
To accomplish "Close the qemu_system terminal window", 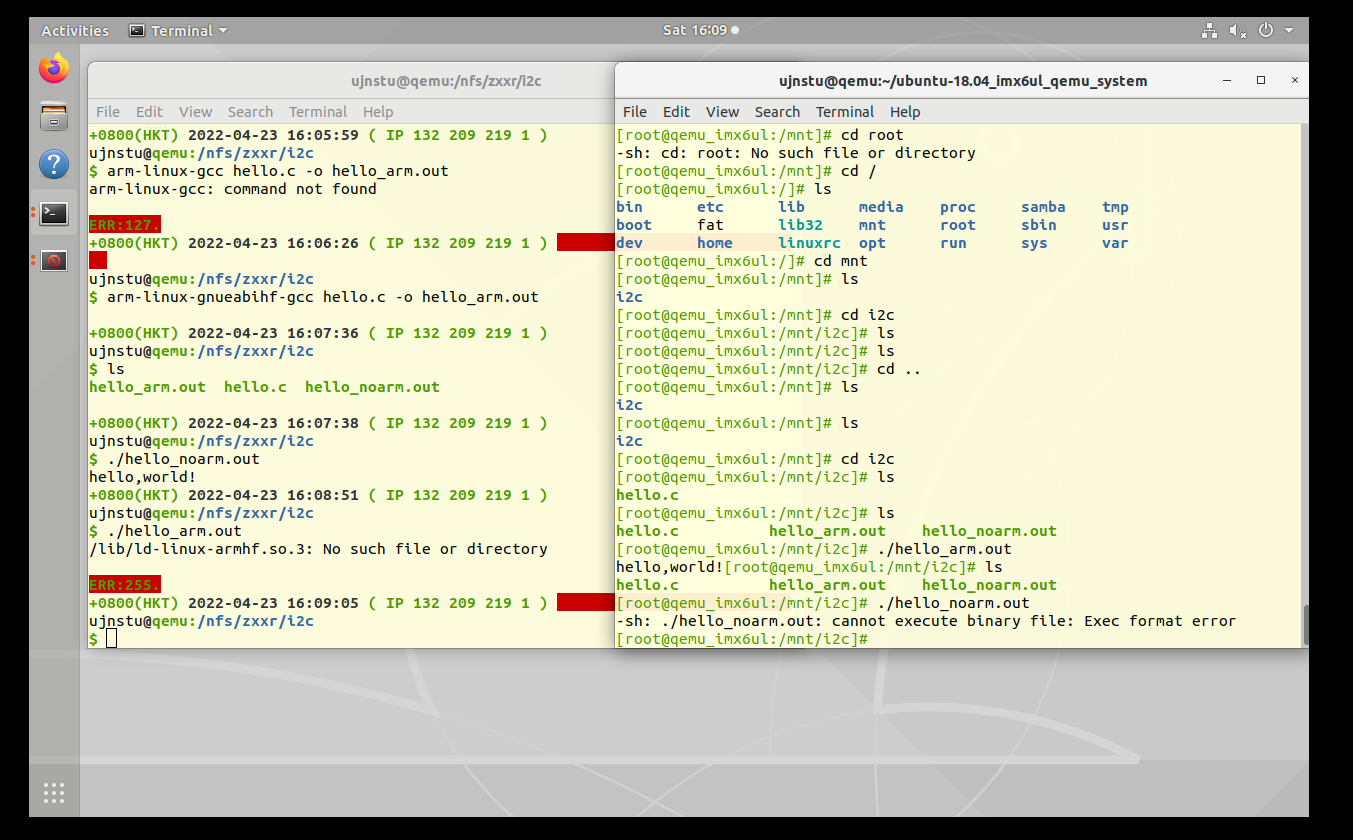I will tap(1295, 80).
